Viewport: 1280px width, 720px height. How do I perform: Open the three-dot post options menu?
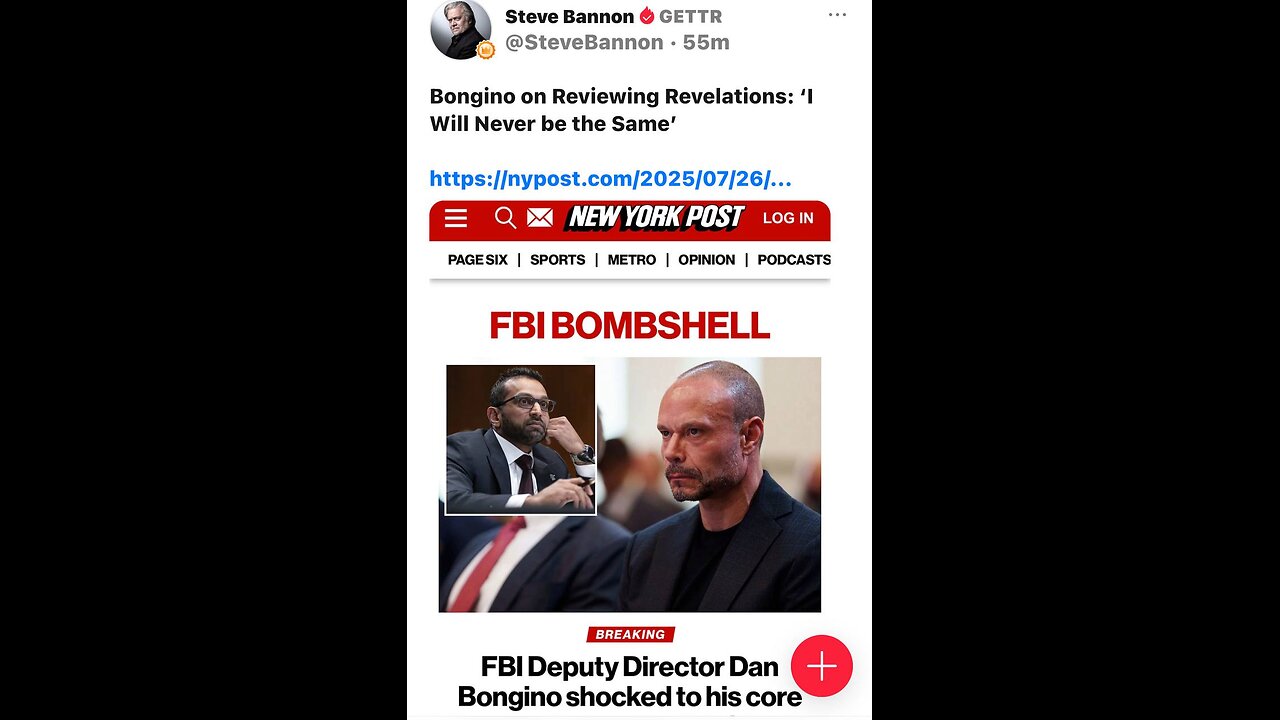pos(837,15)
